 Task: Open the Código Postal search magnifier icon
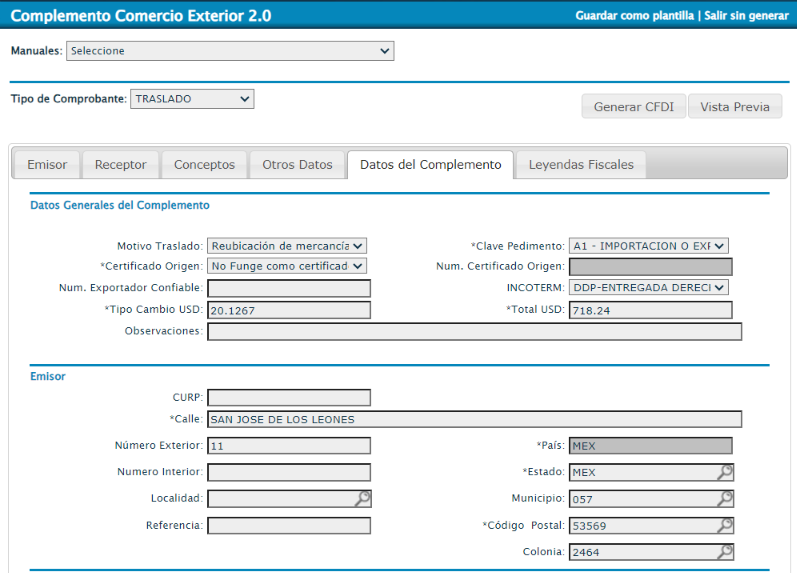point(725,525)
